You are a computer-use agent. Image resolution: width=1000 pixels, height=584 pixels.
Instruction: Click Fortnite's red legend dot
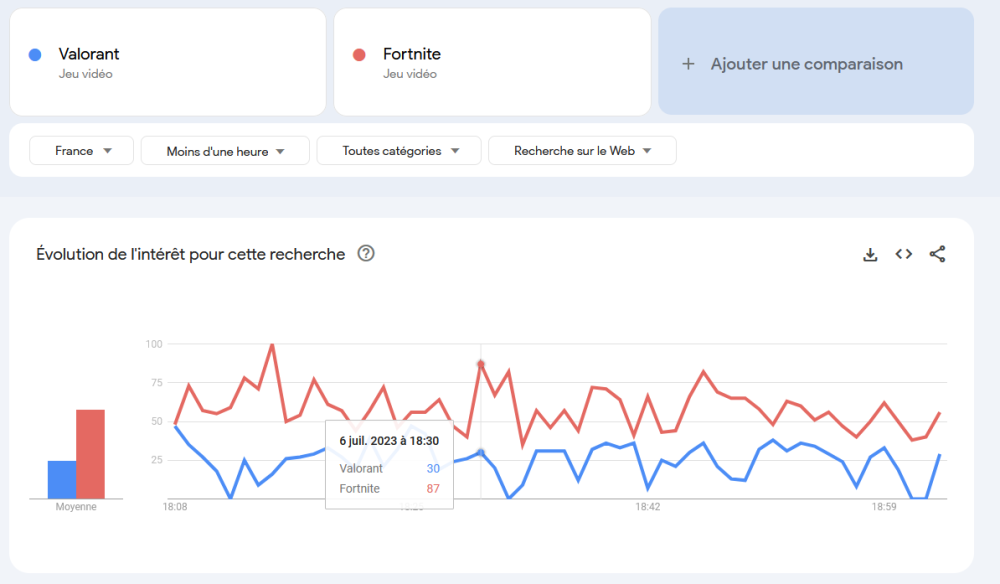pos(360,54)
